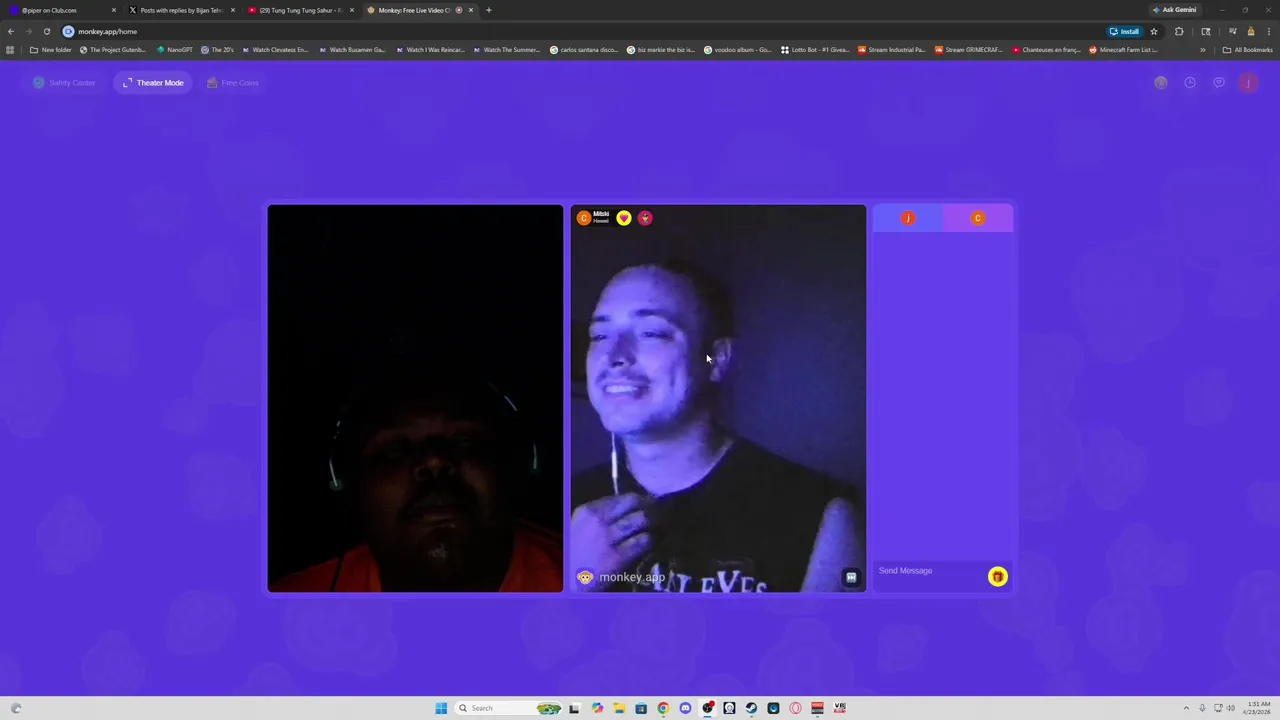
Task: Open Google Chrome from taskbar
Action: click(x=663, y=708)
